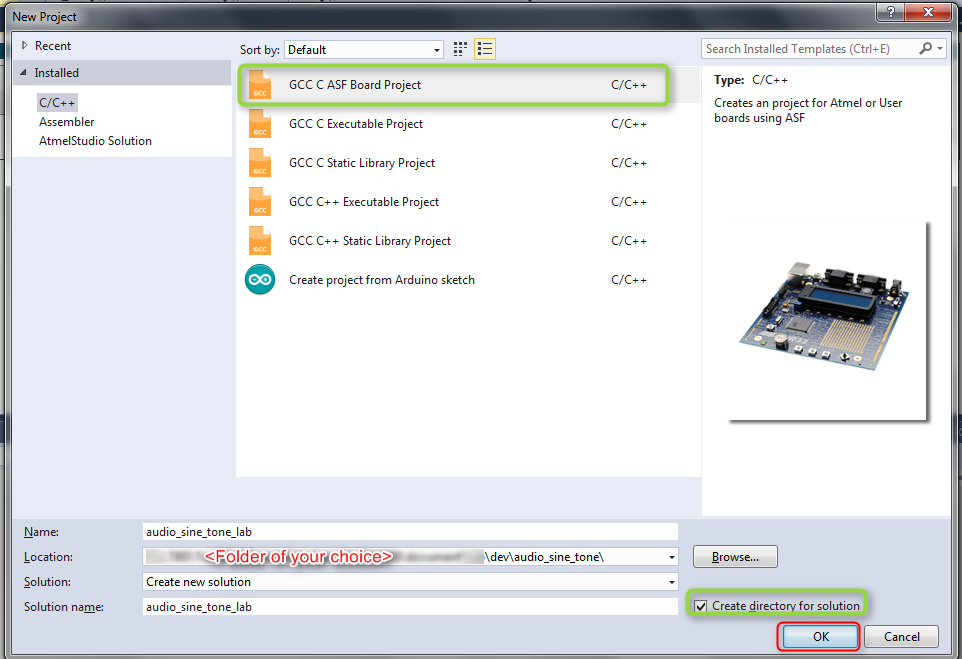Image resolution: width=962 pixels, height=659 pixels.
Task: Toggle Create directory for solution checkbox
Action: 701,606
